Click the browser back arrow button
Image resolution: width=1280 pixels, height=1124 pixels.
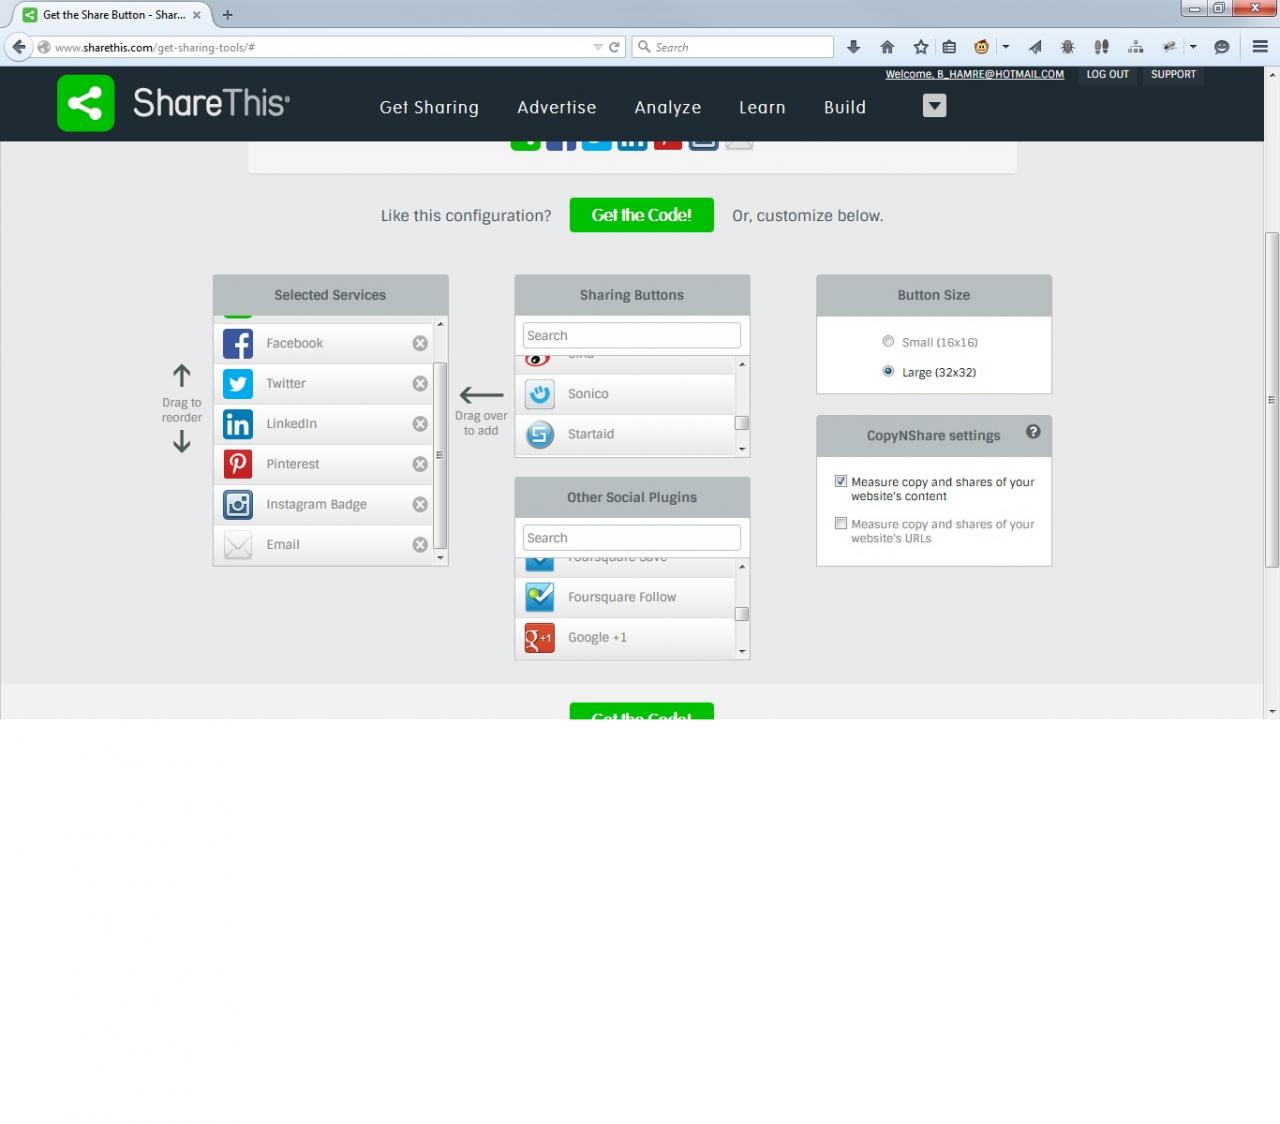(x=19, y=47)
